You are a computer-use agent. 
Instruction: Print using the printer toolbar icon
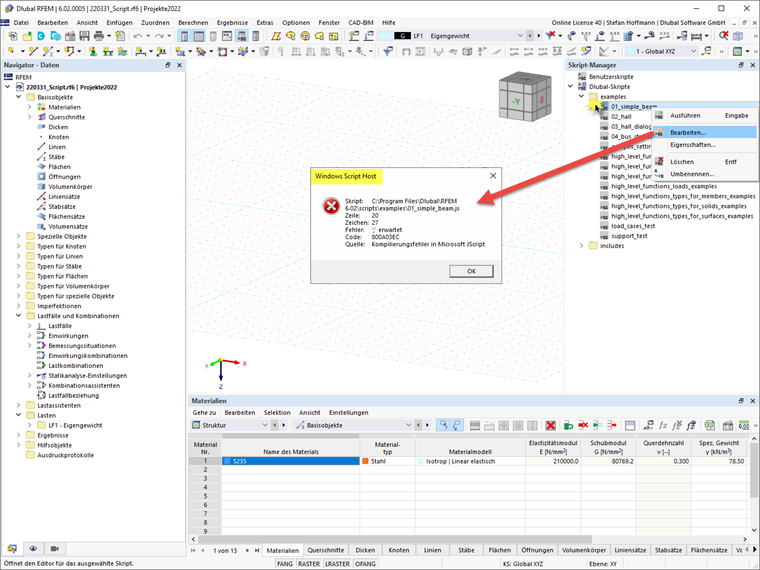coord(99,36)
